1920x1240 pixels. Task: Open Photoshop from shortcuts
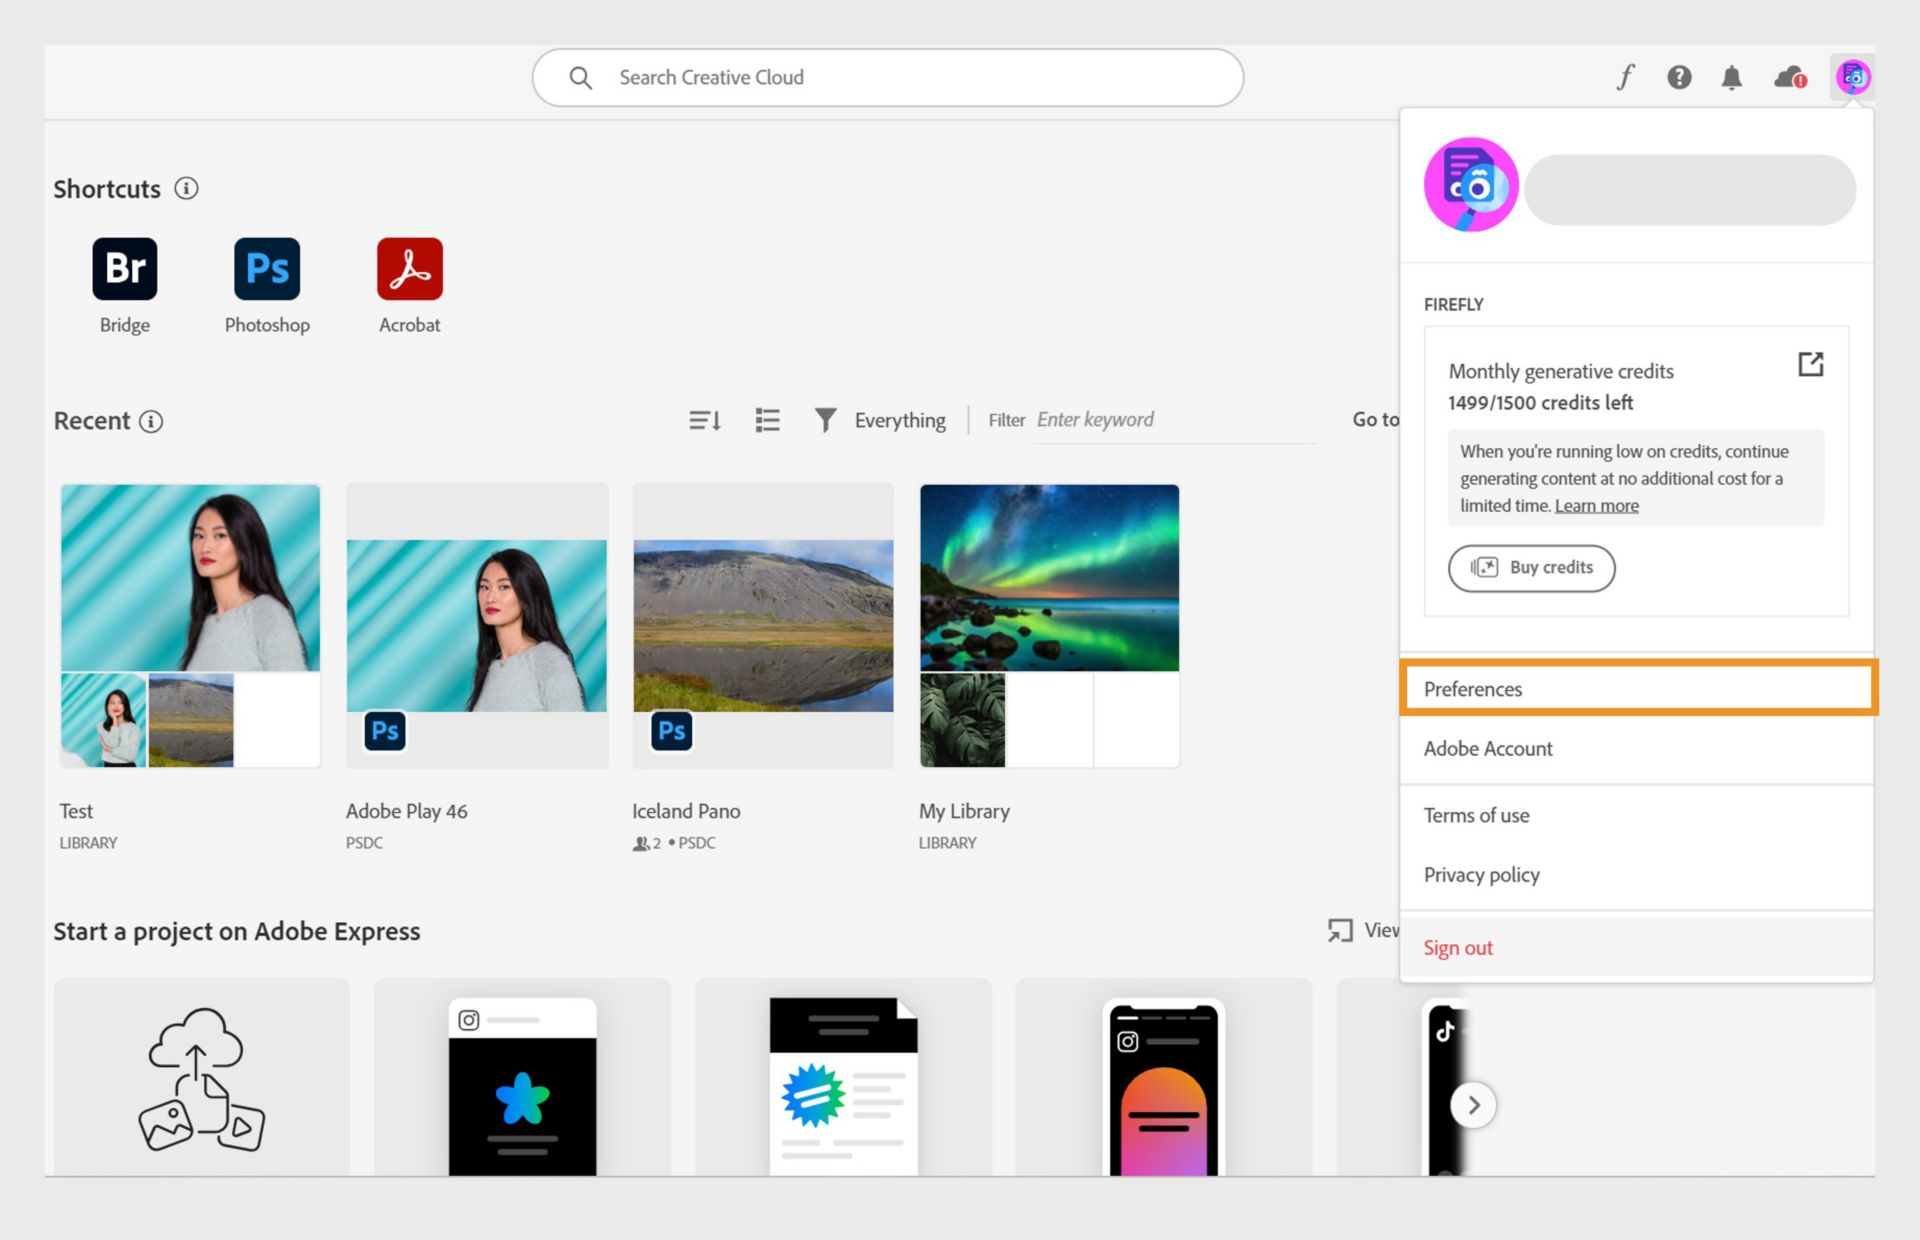point(266,269)
